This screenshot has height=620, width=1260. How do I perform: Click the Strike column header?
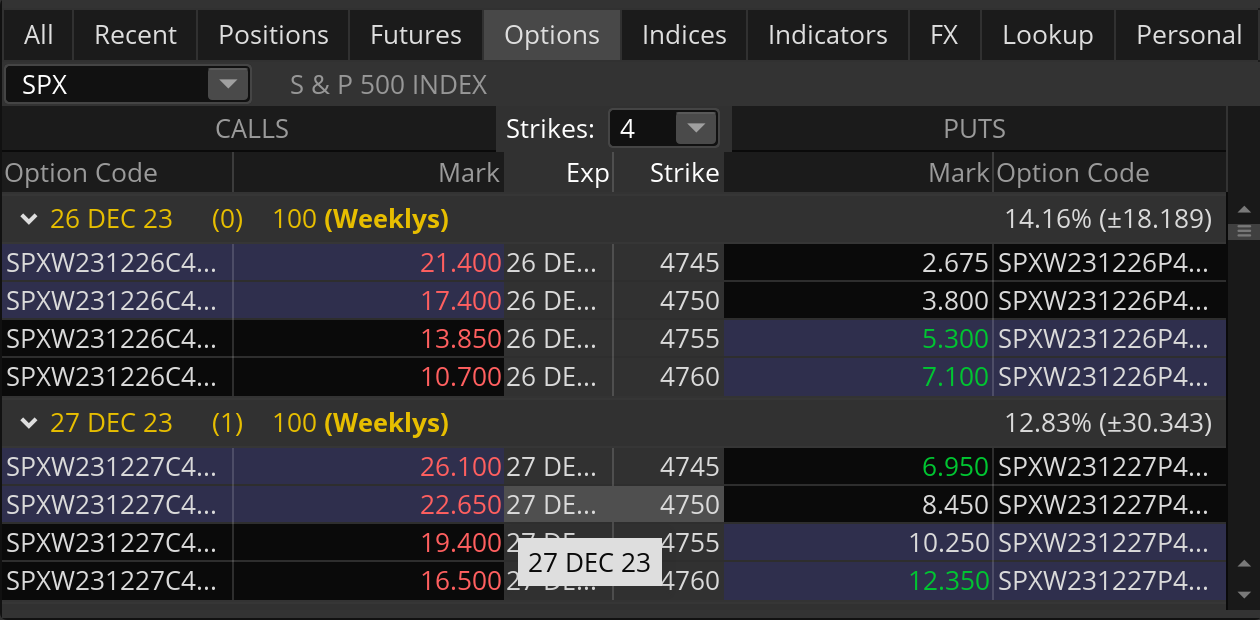668,173
